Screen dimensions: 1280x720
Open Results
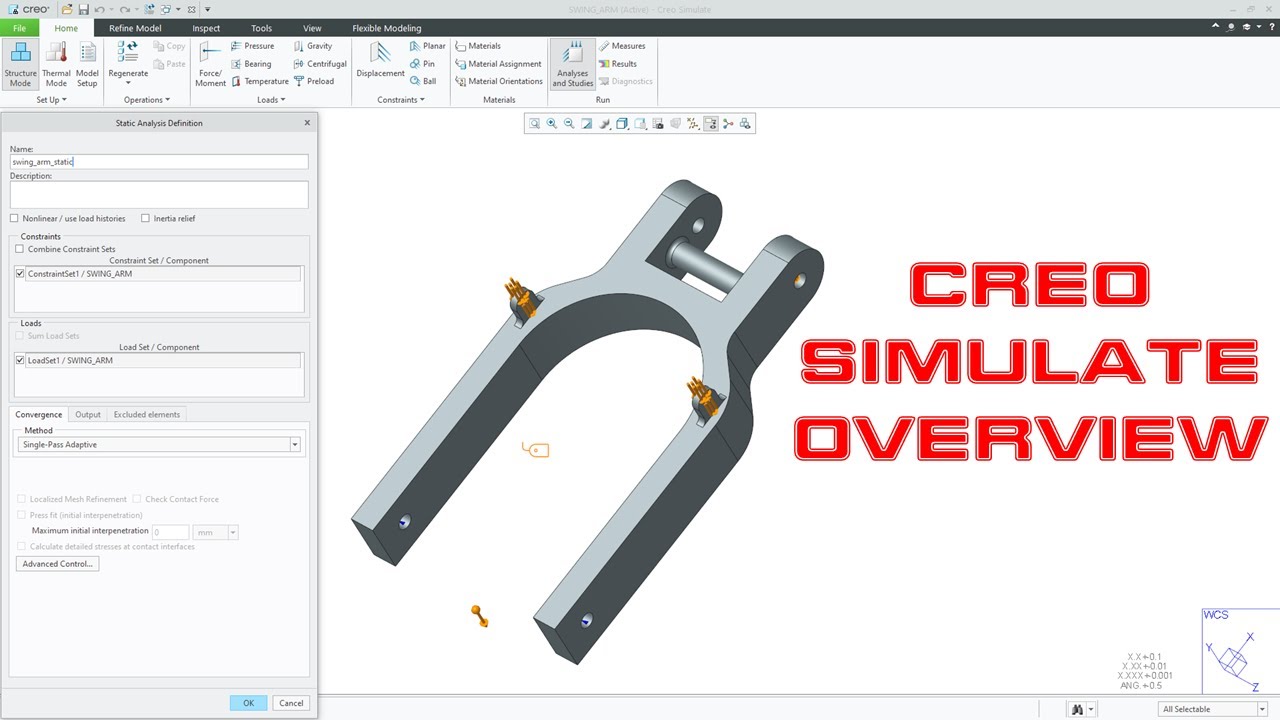click(618, 64)
